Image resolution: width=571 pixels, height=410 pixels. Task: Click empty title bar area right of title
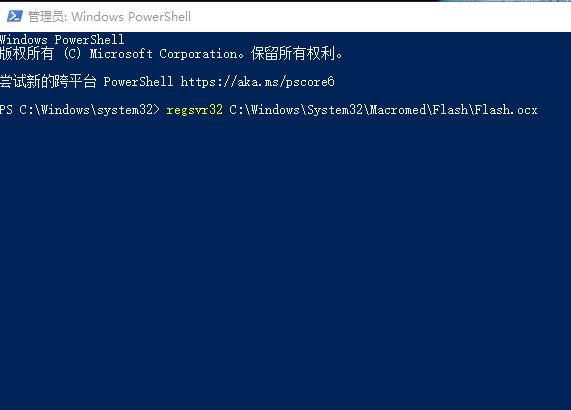click(379, 17)
